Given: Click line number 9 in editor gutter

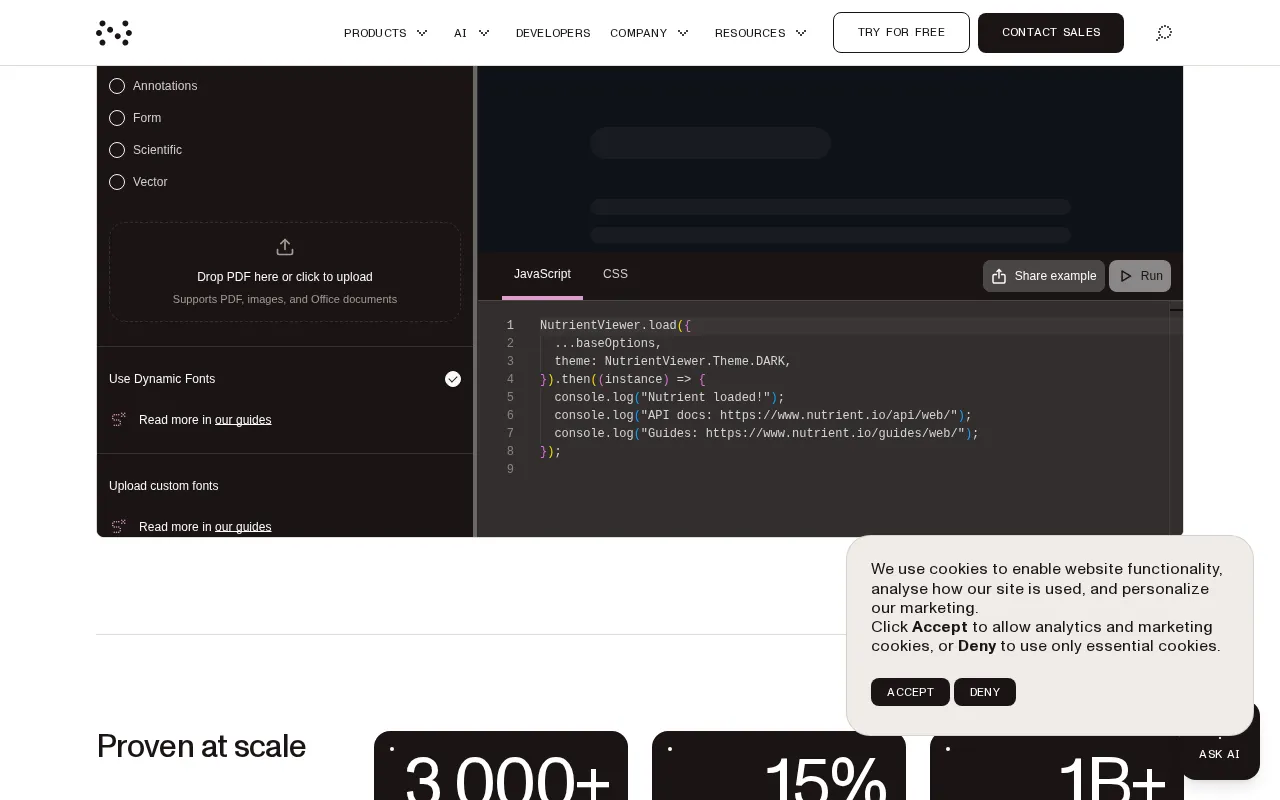Looking at the screenshot, I should [510, 470].
